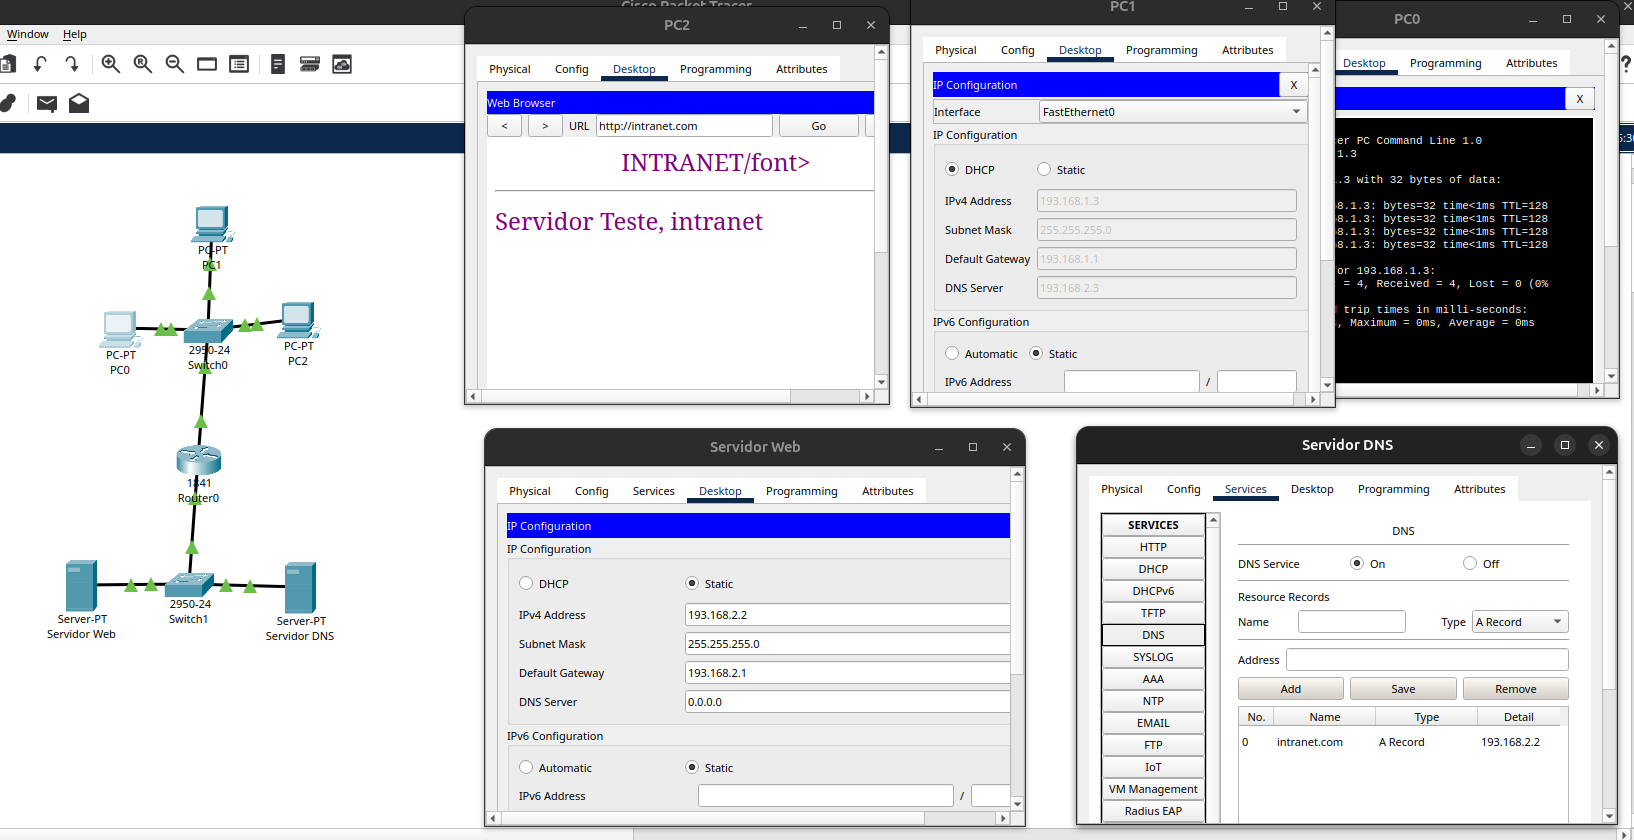Open the Physical tab in Servidor DNS
The image size is (1634, 840).
click(1122, 489)
